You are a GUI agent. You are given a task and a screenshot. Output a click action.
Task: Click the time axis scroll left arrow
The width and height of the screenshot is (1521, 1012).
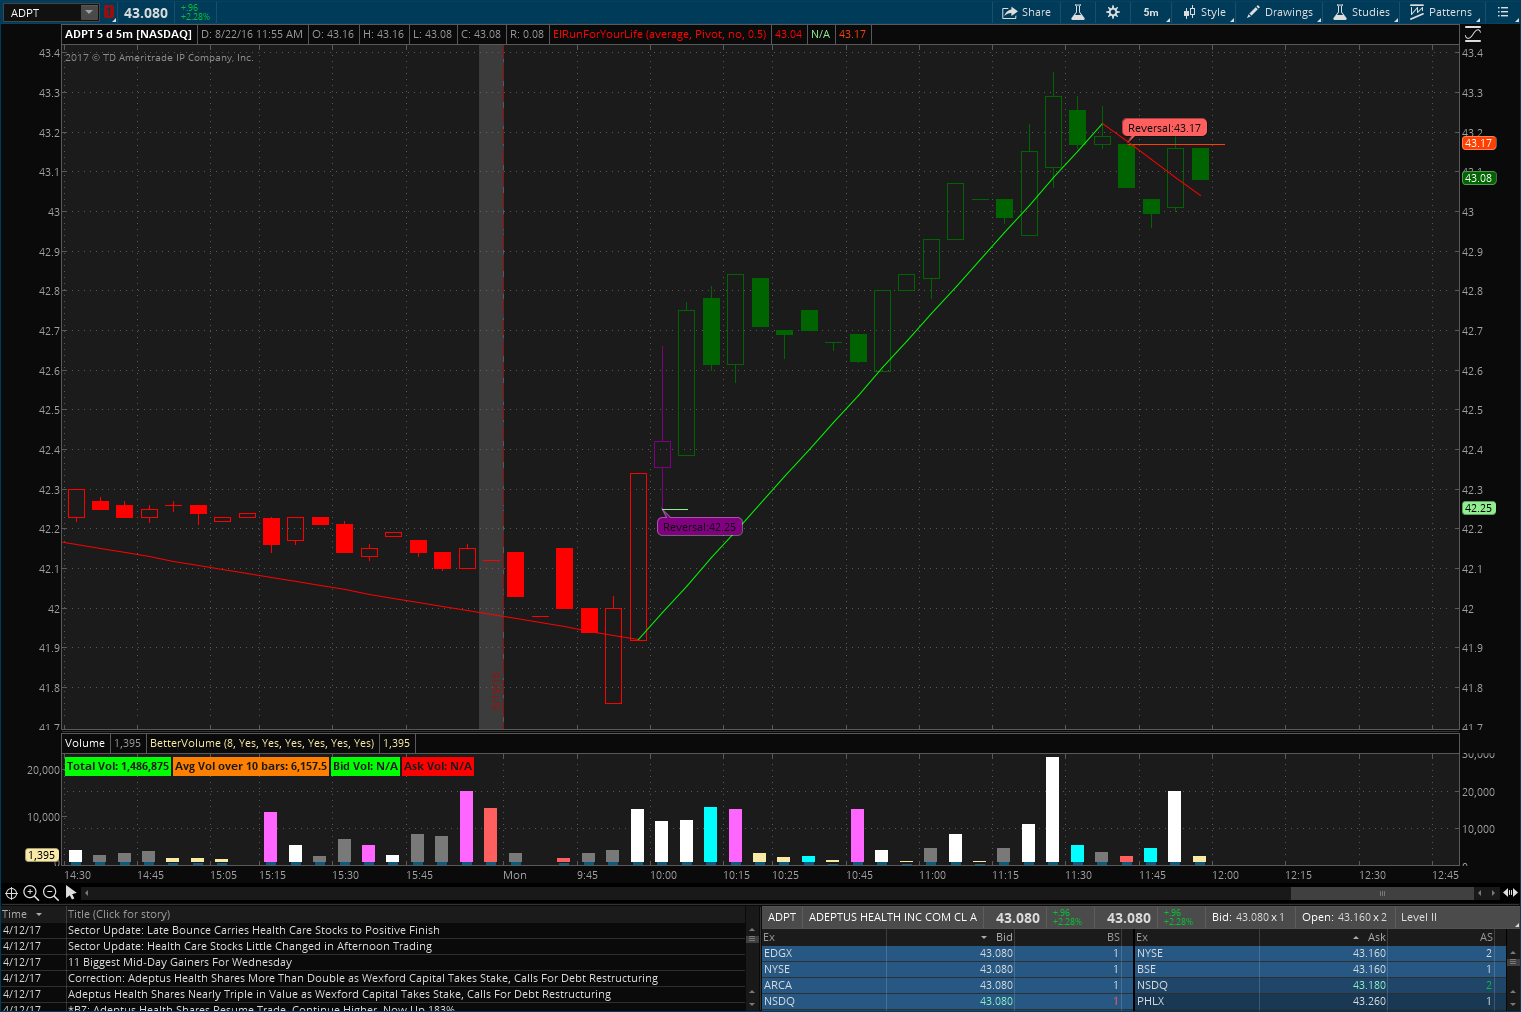(87, 893)
